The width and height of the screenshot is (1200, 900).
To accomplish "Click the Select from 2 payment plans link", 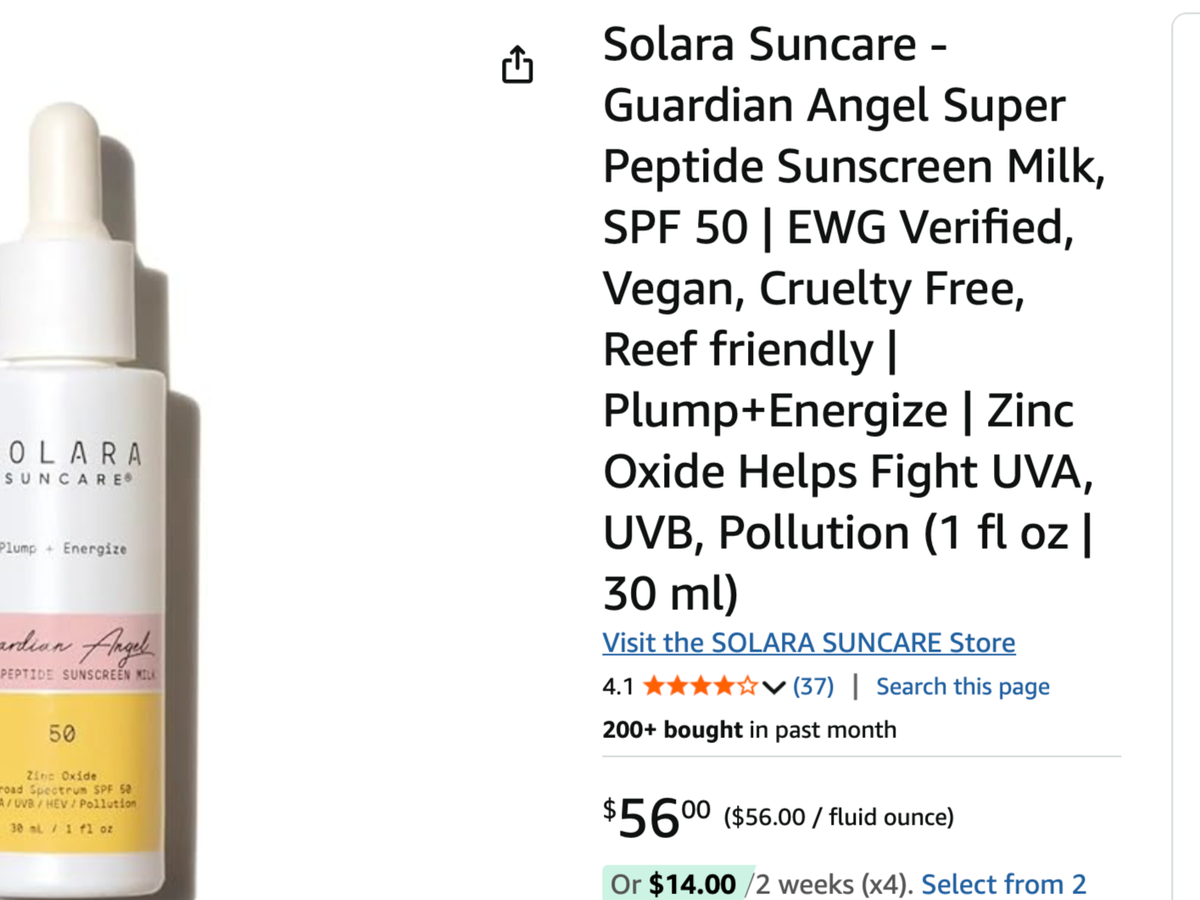I will click(1003, 884).
